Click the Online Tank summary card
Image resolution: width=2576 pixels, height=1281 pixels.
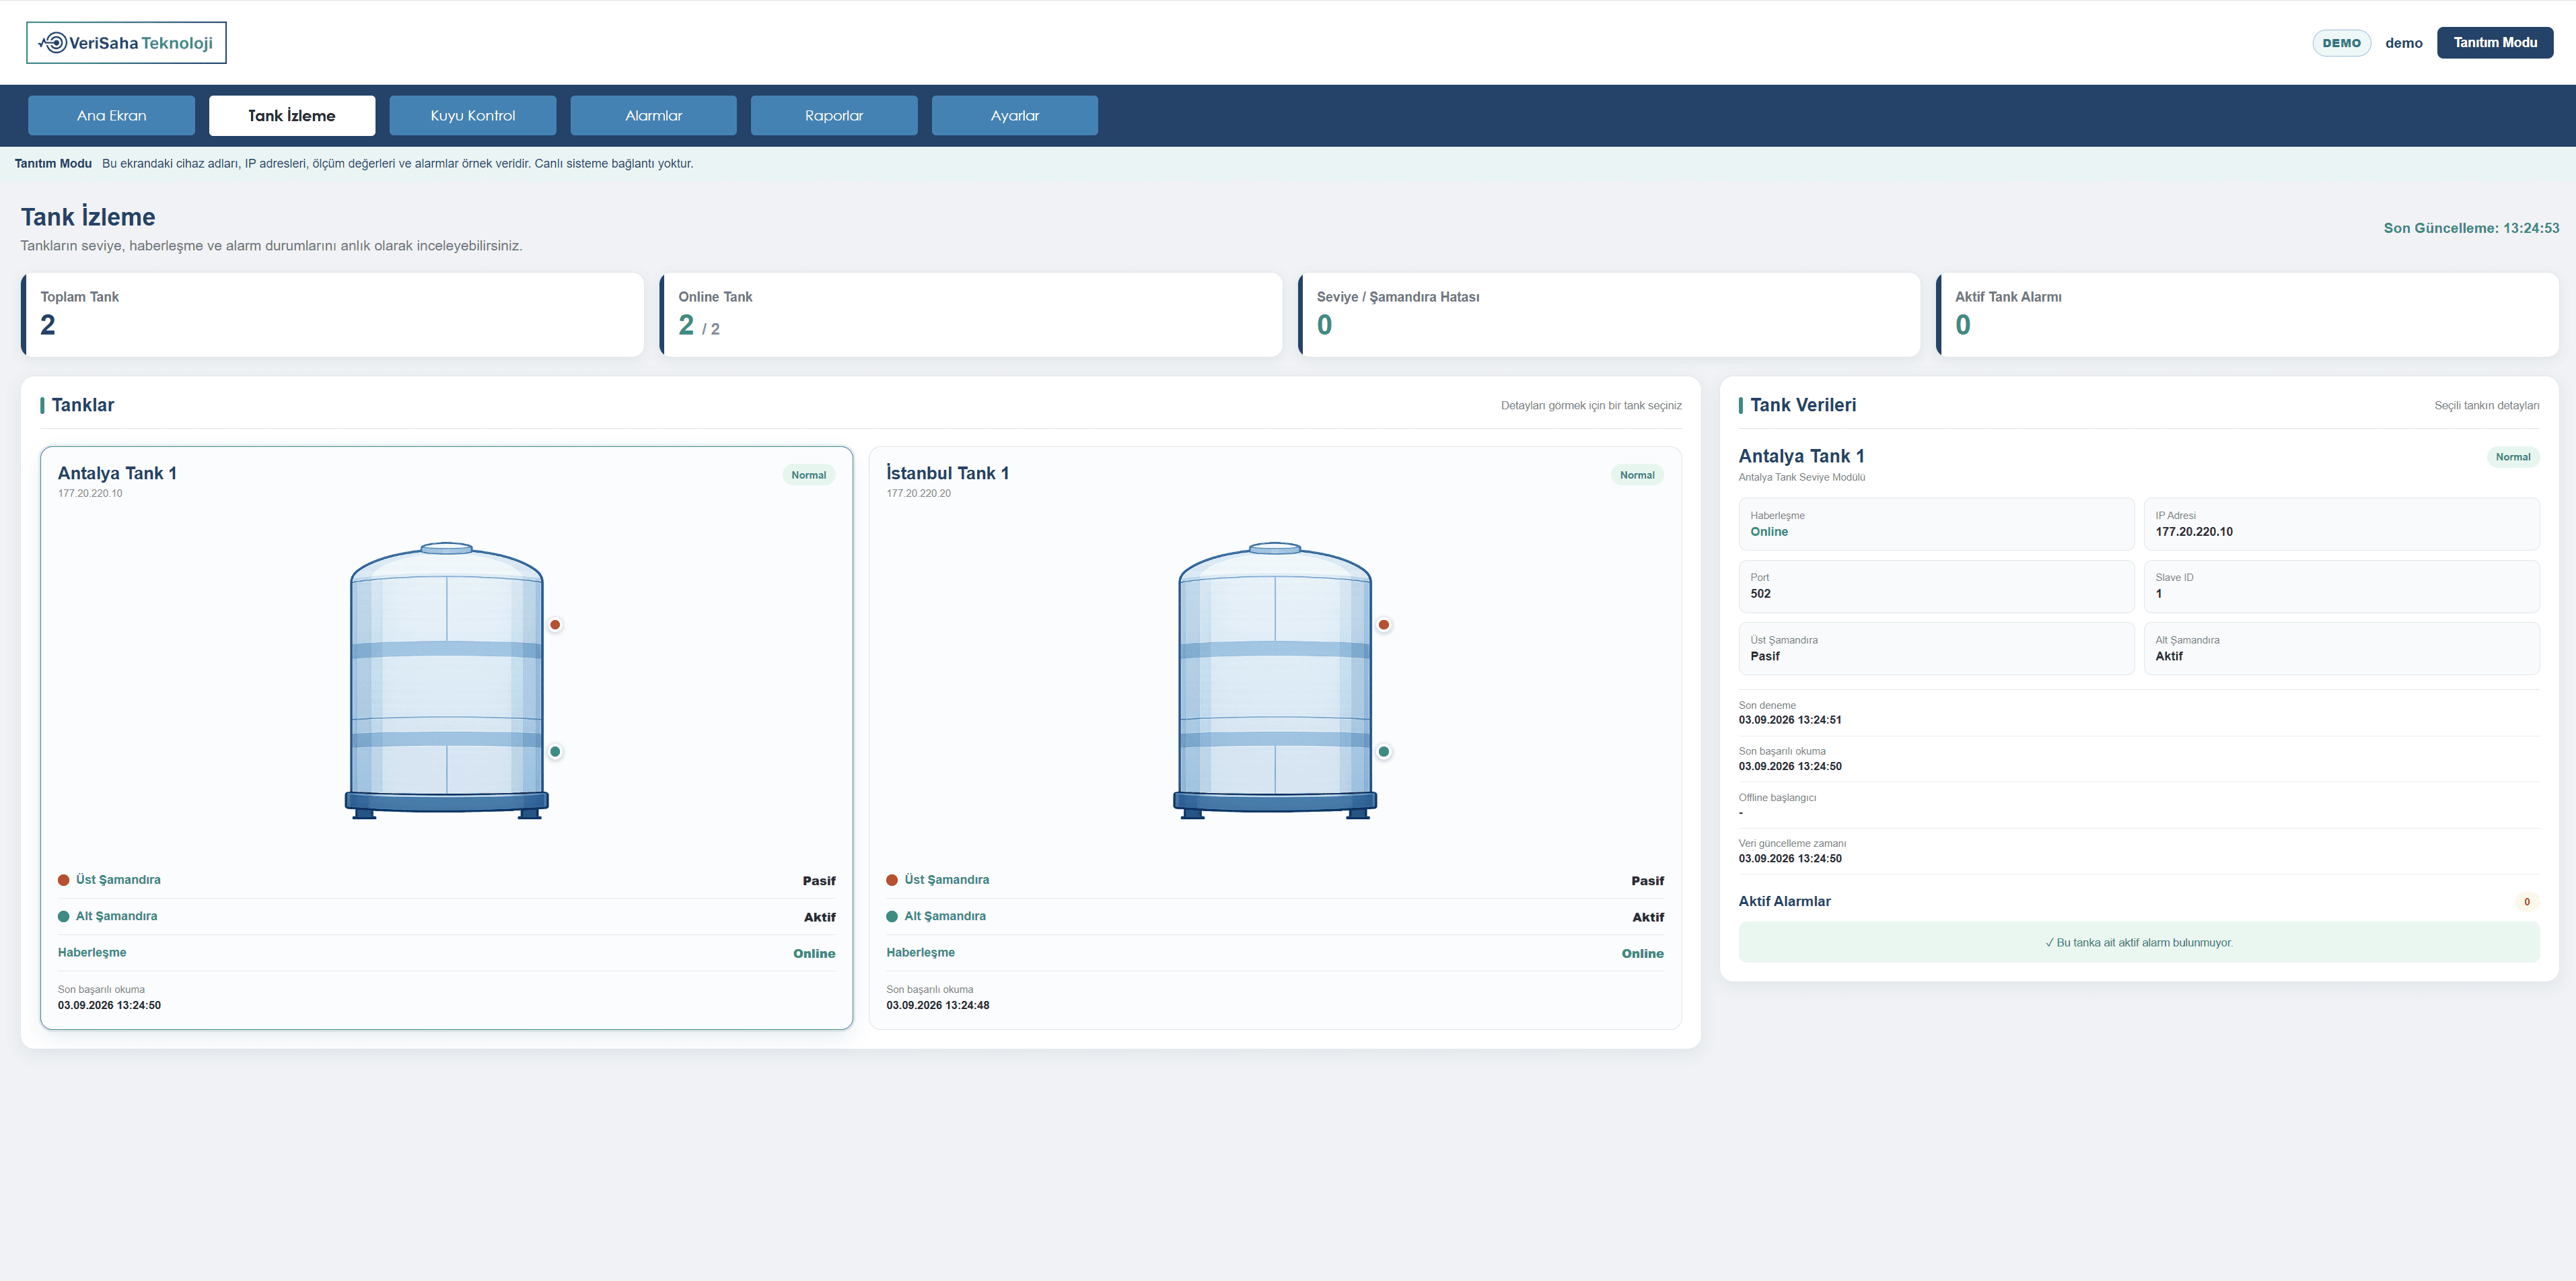971,315
